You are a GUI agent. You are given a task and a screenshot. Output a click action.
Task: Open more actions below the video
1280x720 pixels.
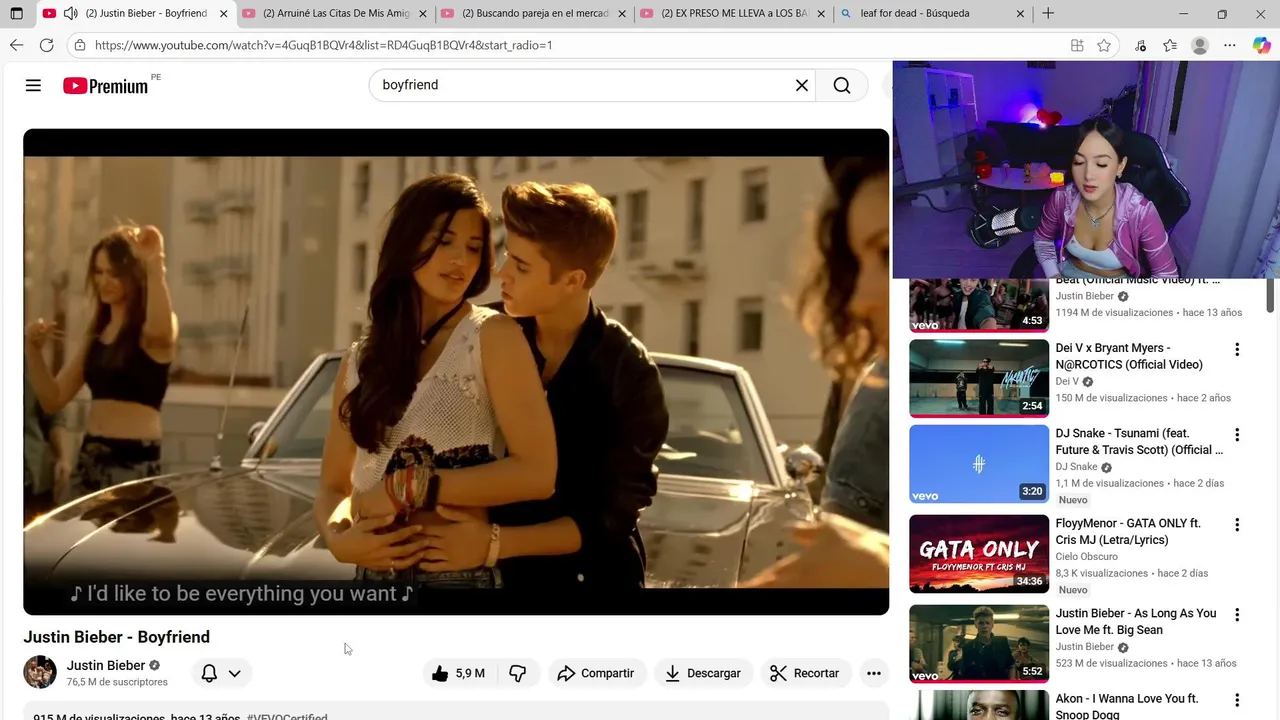click(x=873, y=673)
